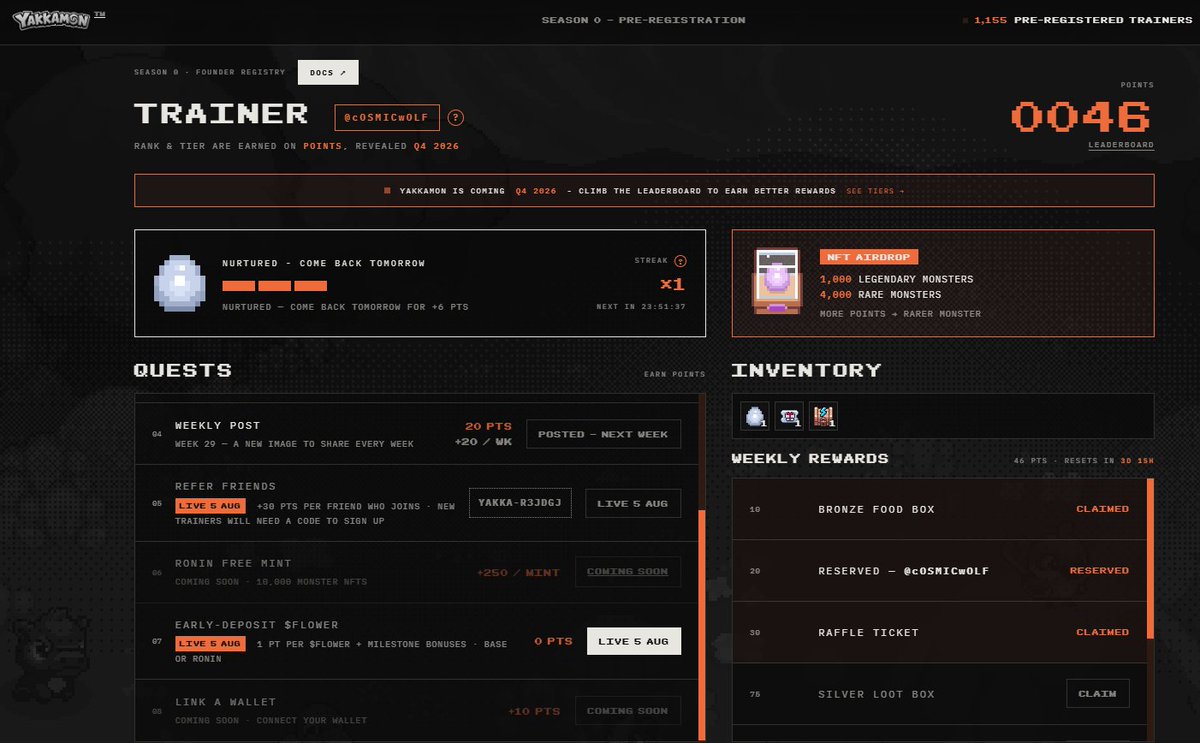Screen dimensions: 1200x743
Task: Click the RESERVED – @cOSMICwOLF reward row
Action: click(x=940, y=571)
